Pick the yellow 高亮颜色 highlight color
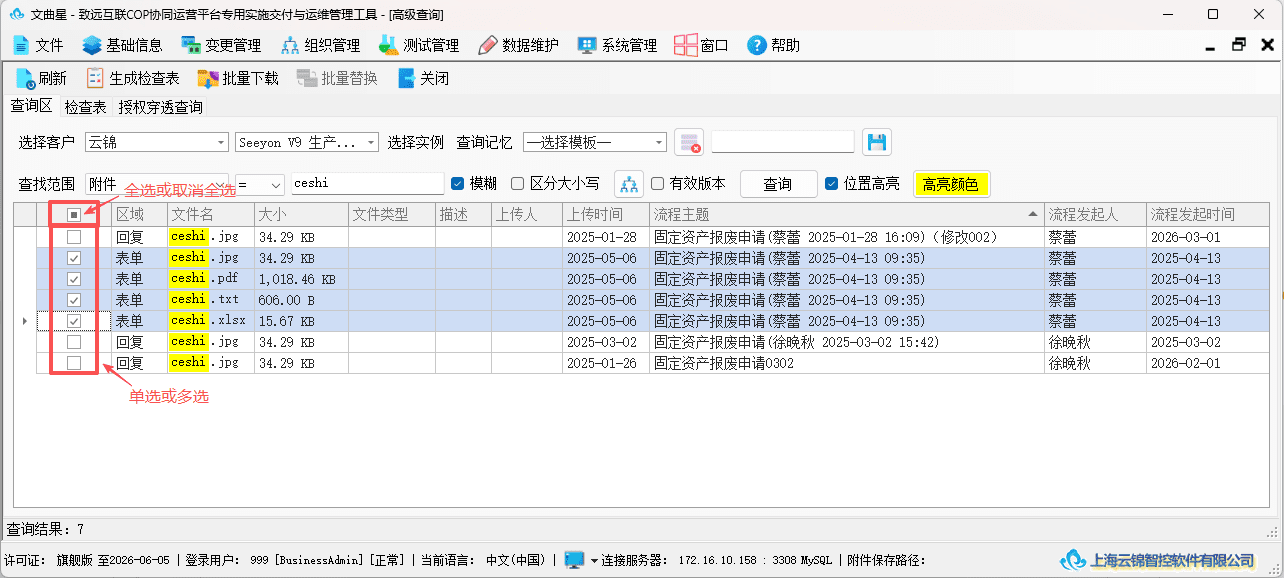 point(951,184)
